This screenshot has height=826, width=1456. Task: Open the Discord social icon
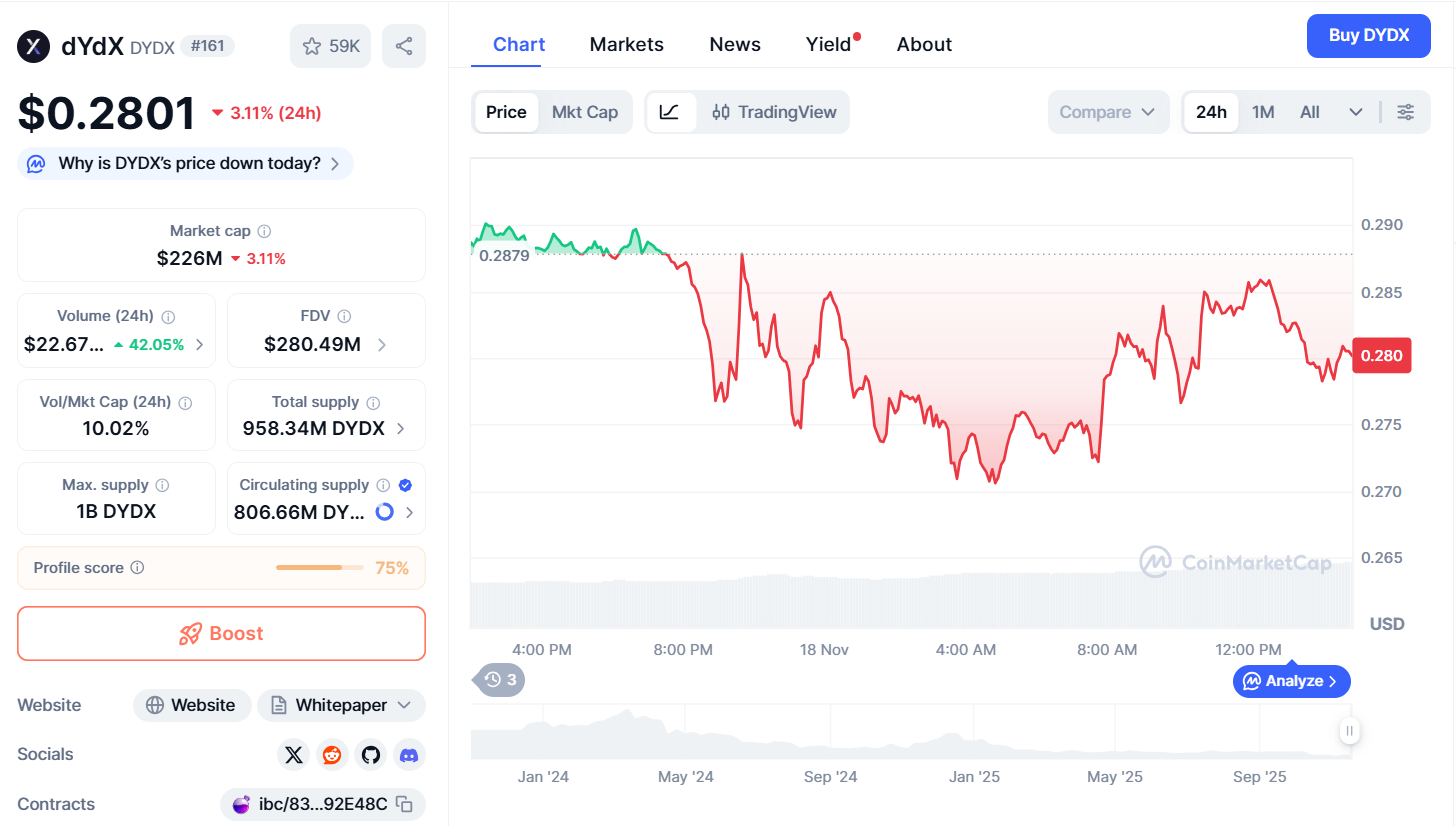[x=409, y=755]
